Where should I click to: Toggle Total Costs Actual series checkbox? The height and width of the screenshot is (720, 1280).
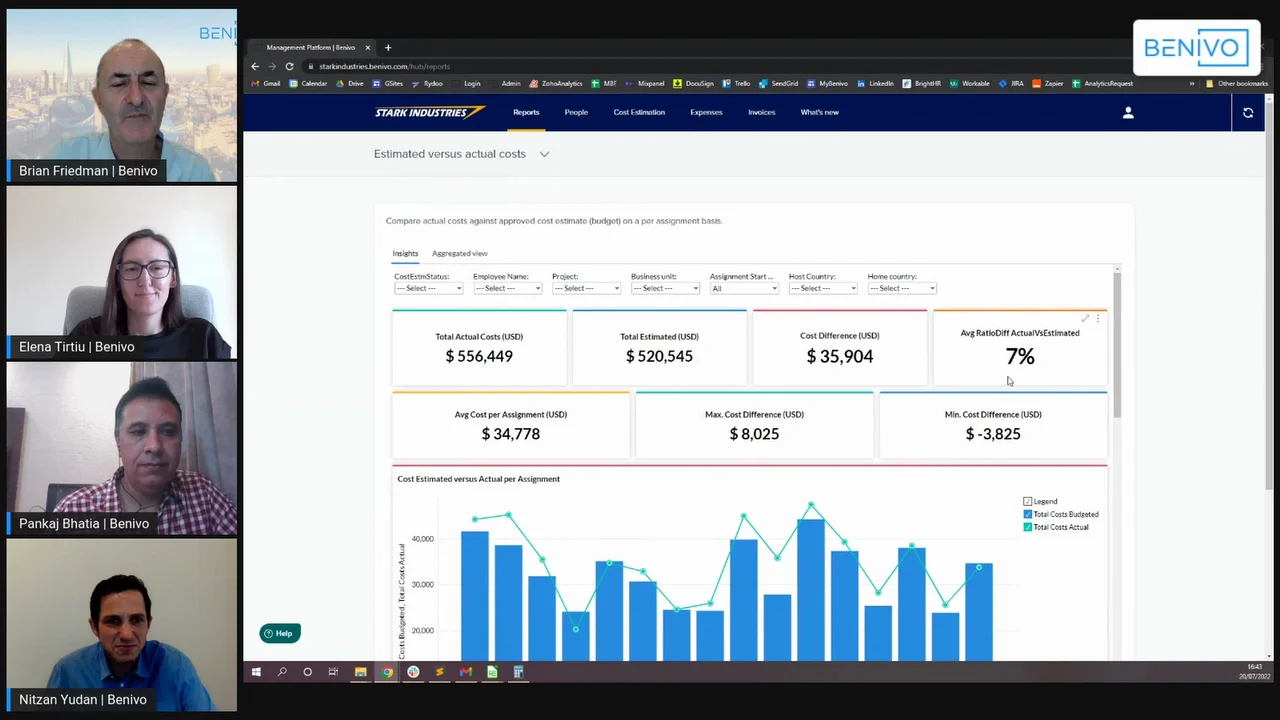[1027, 527]
